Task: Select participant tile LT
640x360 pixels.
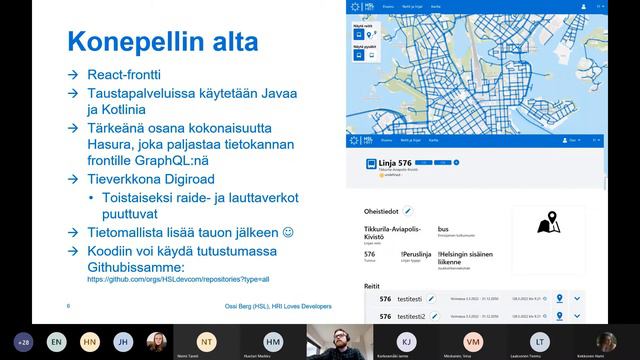Action: pyautogui.click(x=540, y=342)
